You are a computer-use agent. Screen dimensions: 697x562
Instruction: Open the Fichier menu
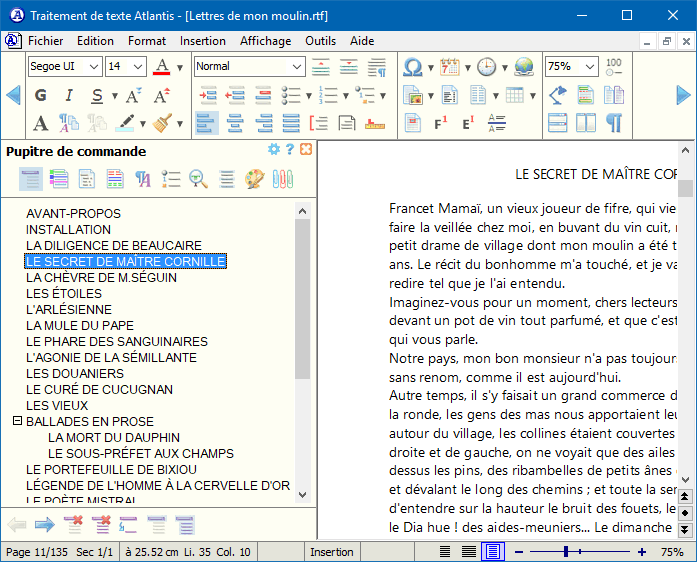pyautogui.click(x=45, y=41)
